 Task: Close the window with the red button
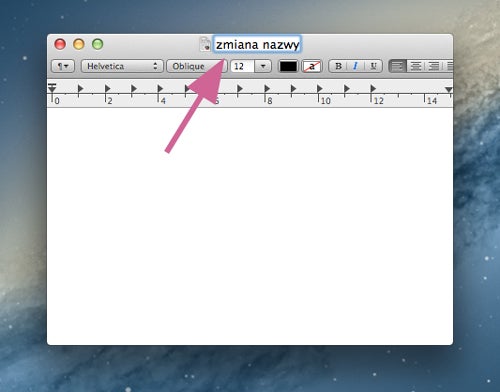coord(60,44)
